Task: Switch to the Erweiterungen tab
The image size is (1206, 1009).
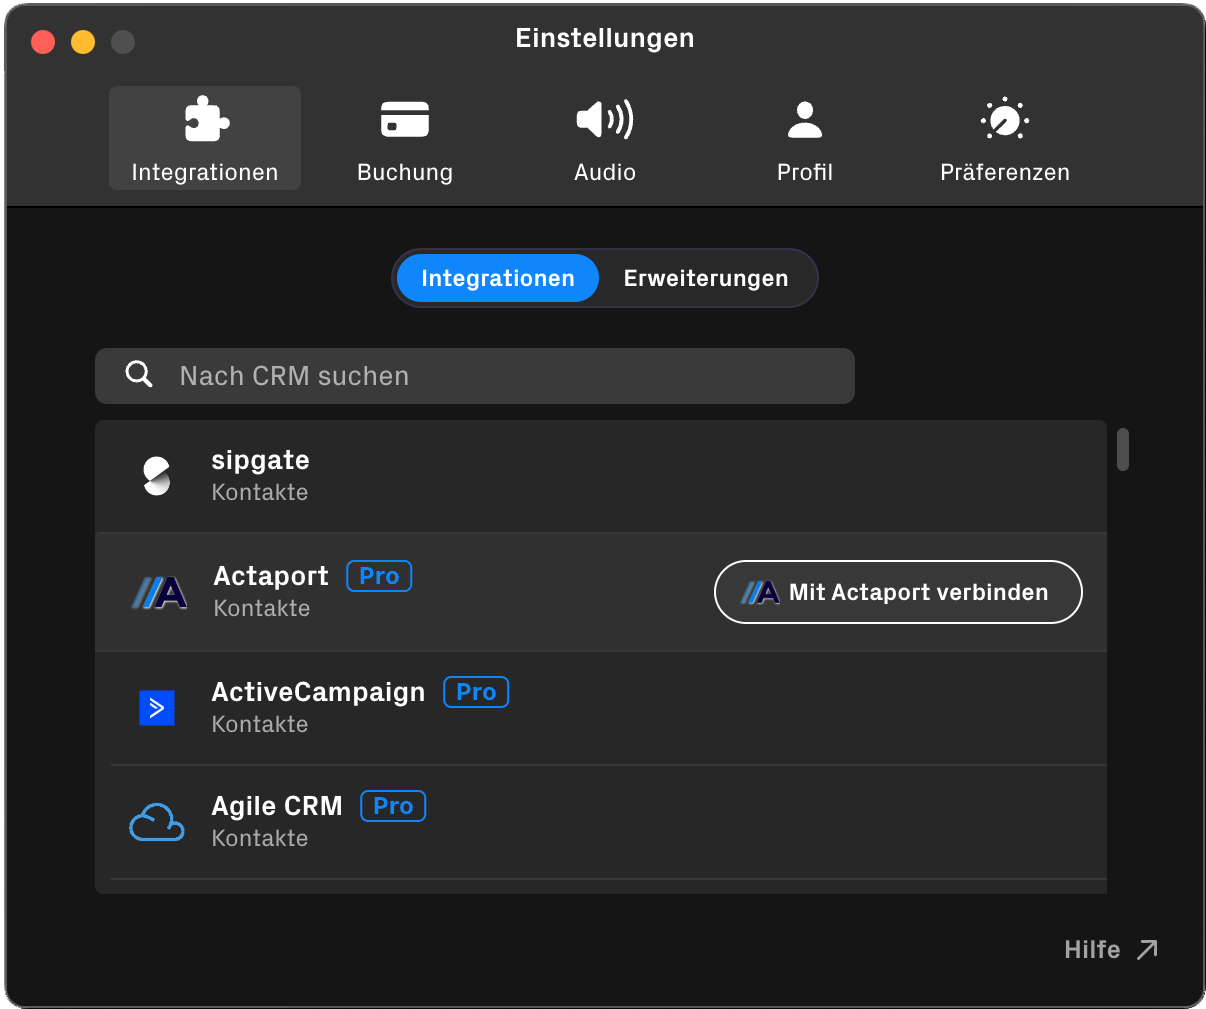Action: point(705,278)
